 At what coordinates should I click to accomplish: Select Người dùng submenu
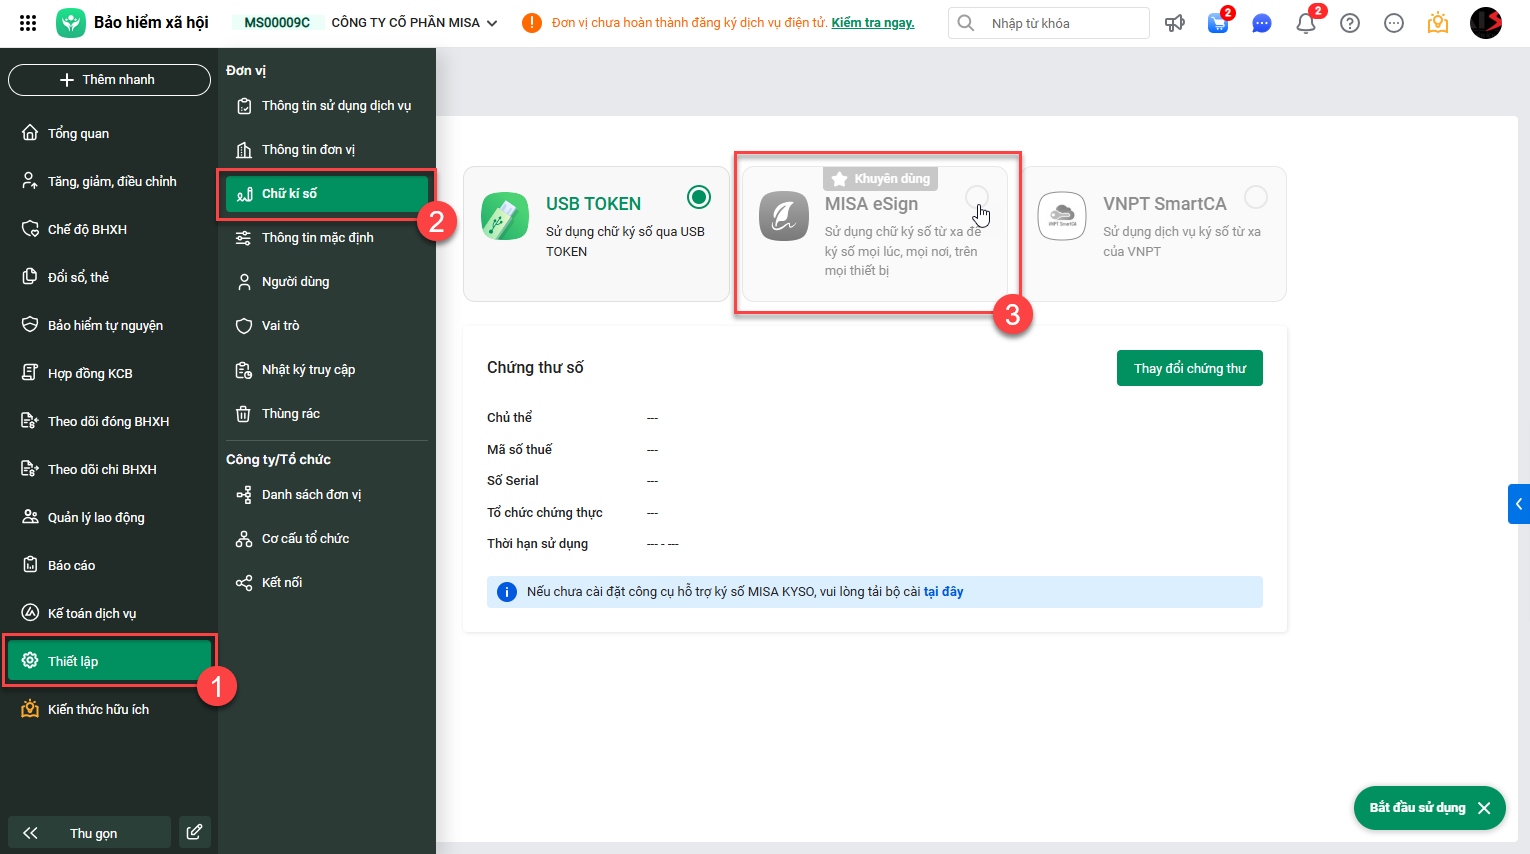[327, 281]
